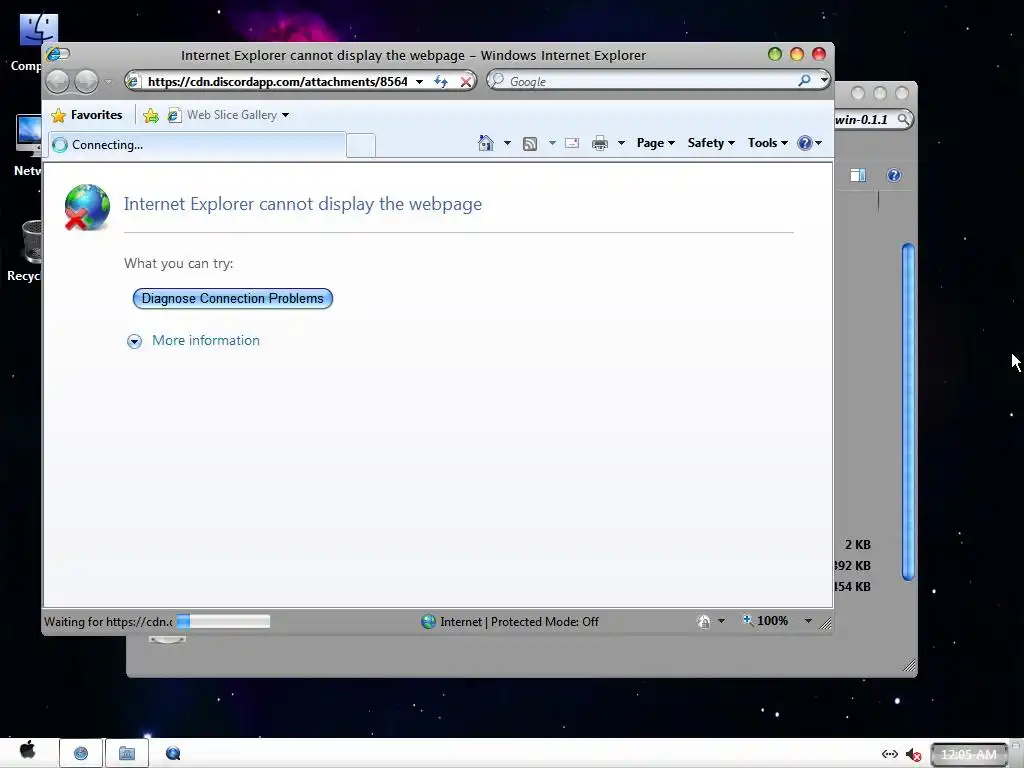Open the Home button dropdown arrow
Image resolution: width=1024 pixels, height=768 pixels.
click(507, 143)
